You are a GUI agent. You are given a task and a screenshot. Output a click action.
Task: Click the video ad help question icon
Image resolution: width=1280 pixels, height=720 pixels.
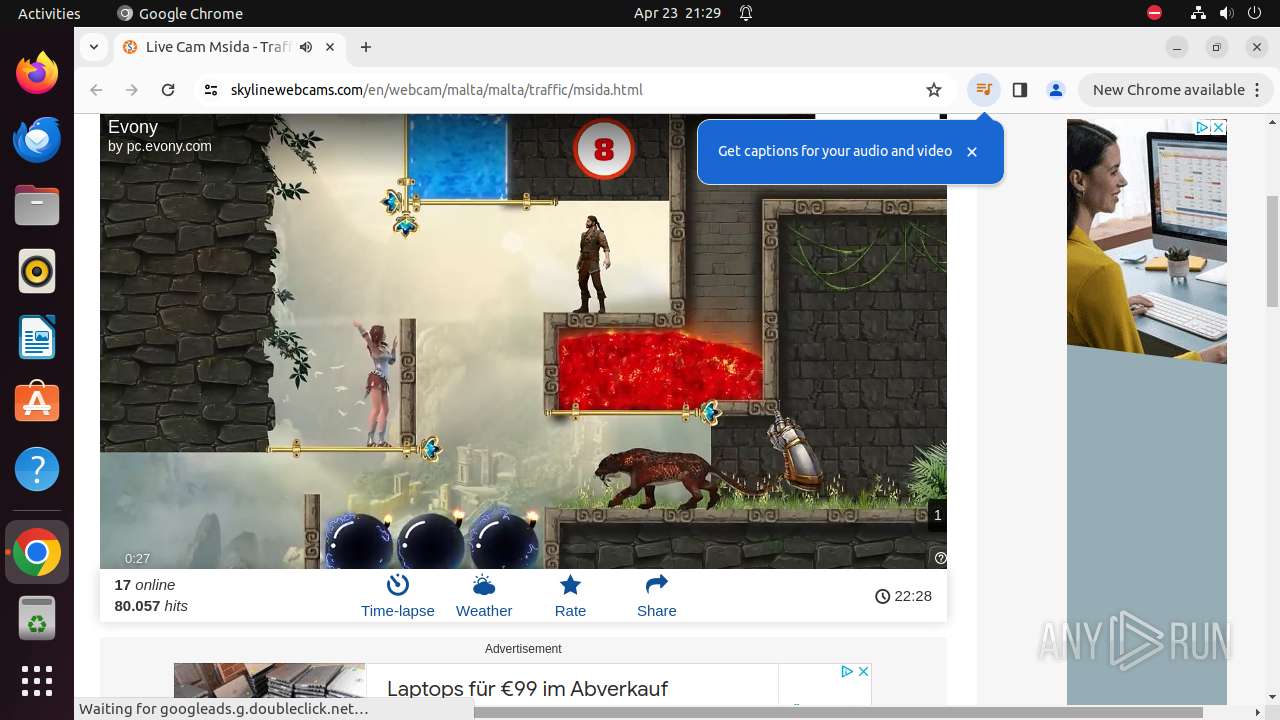[940, 558]
